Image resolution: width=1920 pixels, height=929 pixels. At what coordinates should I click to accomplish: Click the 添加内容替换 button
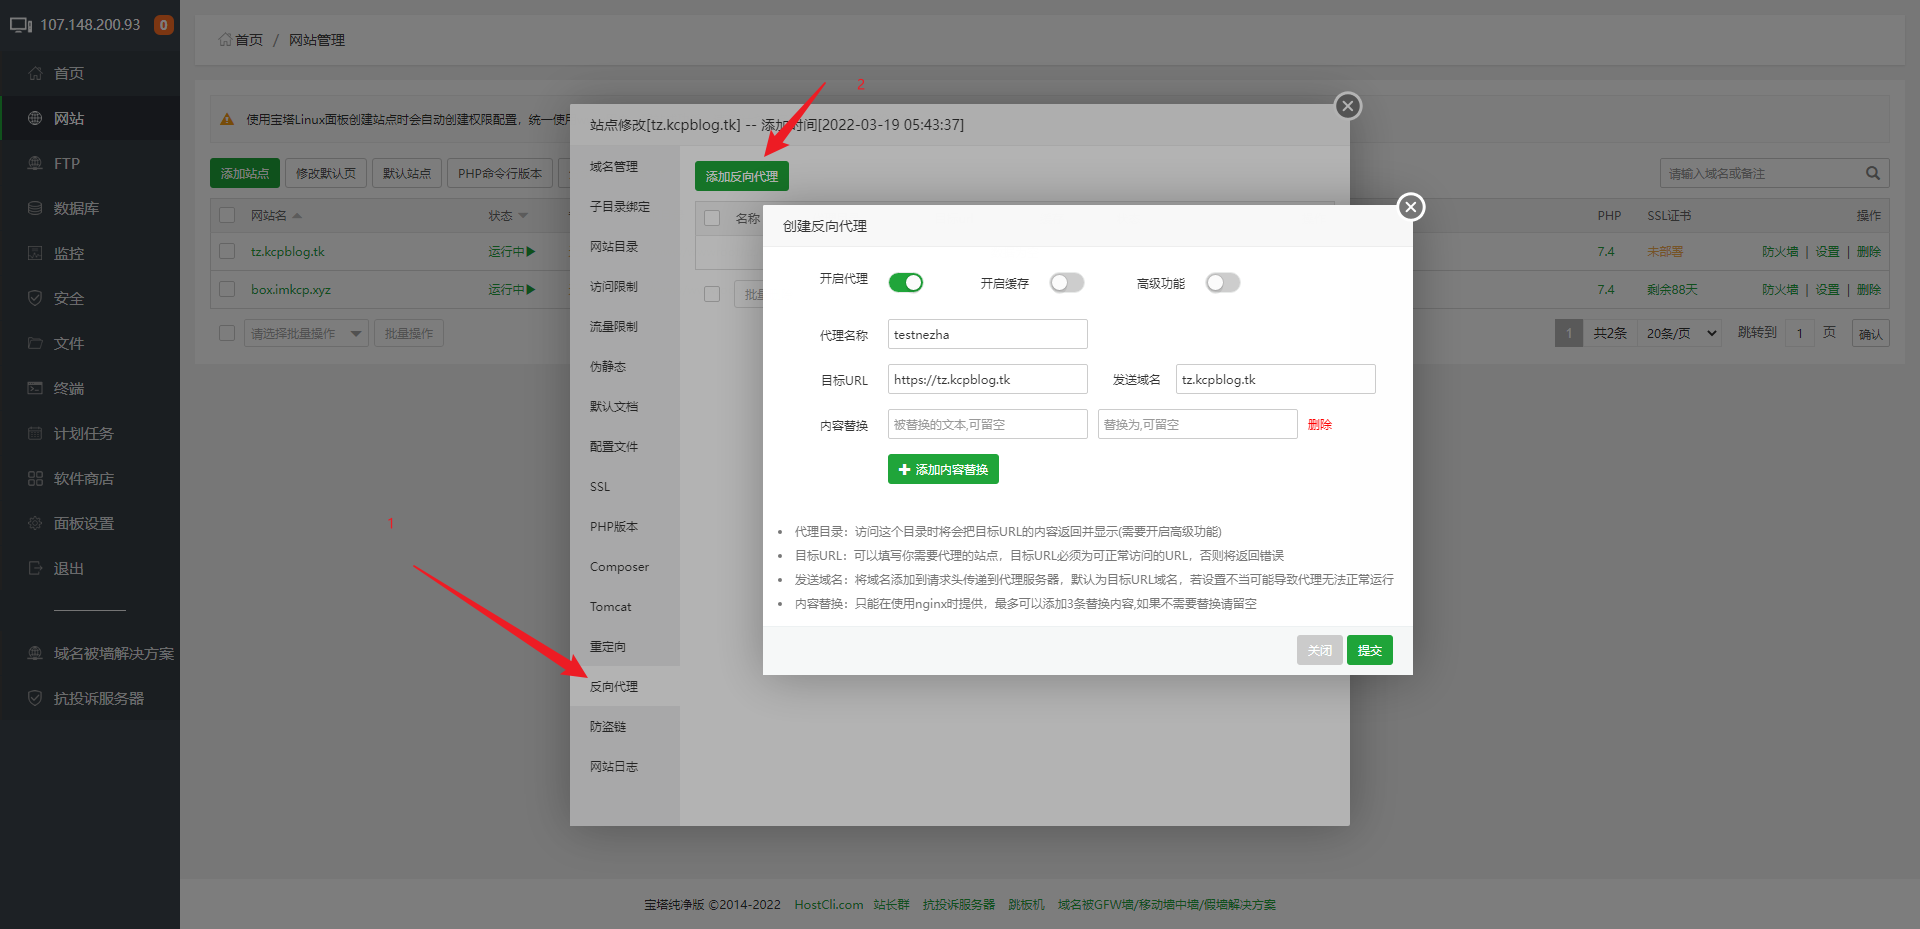tap(943, 469)
